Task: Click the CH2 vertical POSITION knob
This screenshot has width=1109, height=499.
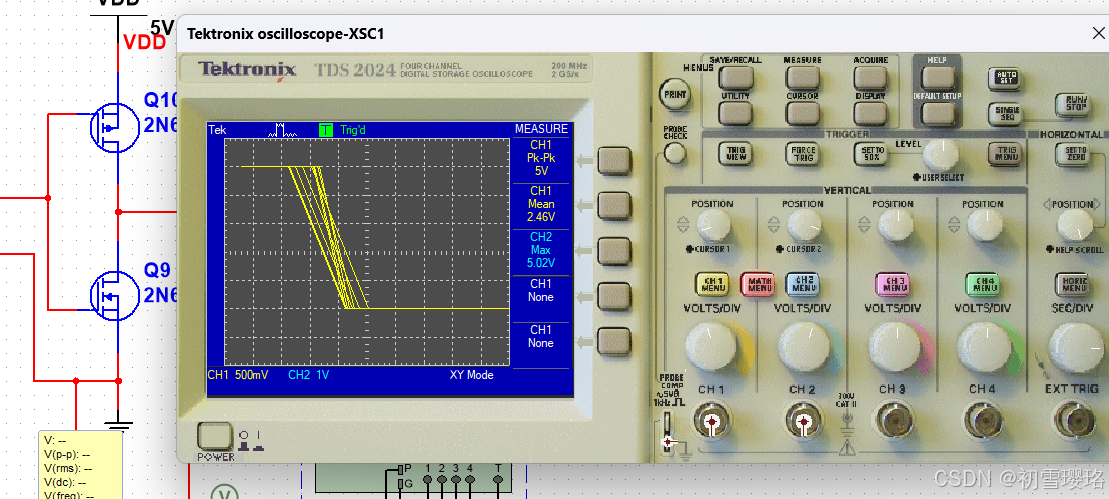Action: tap(803, 226)
